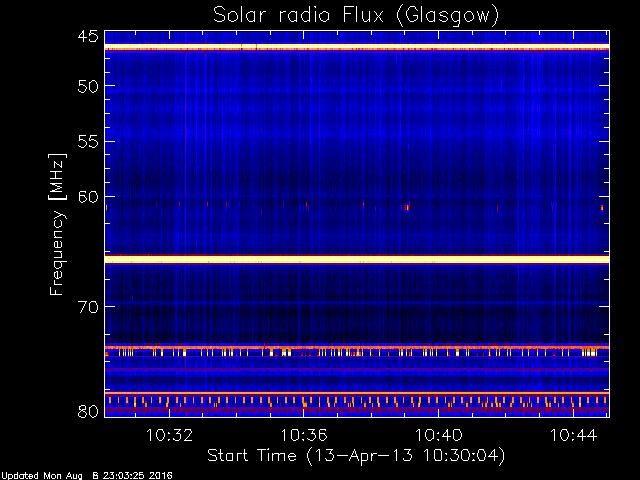Select the 'Frequency [MHz]' axis label

(57, 224)
